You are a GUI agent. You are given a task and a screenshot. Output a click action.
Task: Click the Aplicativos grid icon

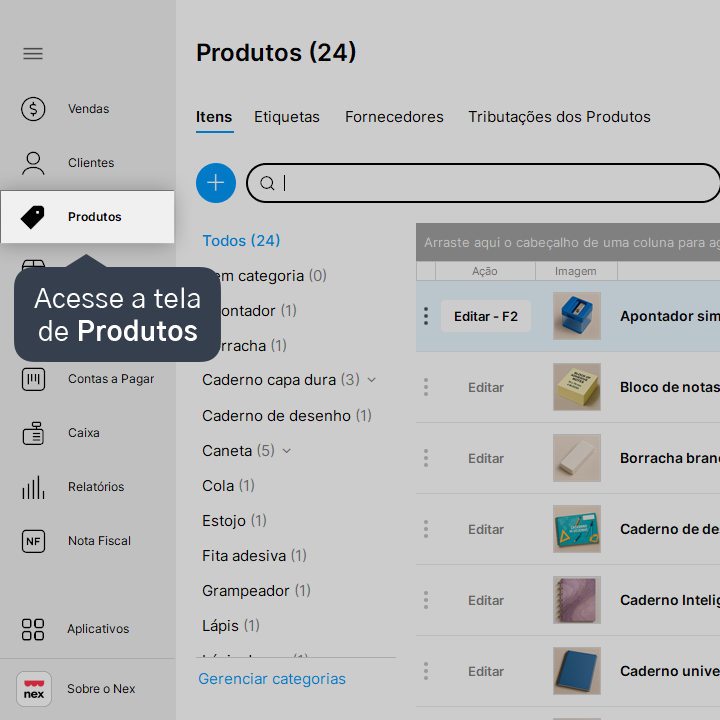point(33,630)
